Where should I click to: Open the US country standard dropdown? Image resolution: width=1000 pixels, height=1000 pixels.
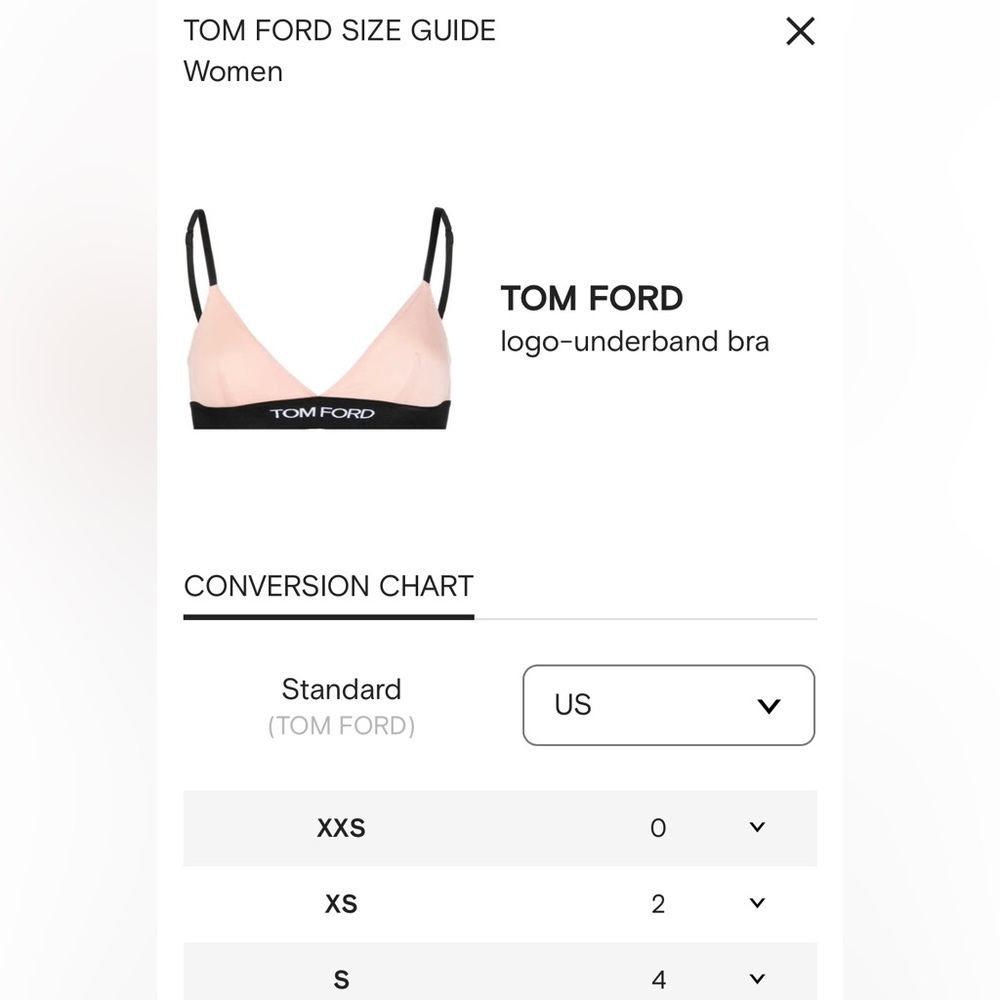(x=668, y=705)
